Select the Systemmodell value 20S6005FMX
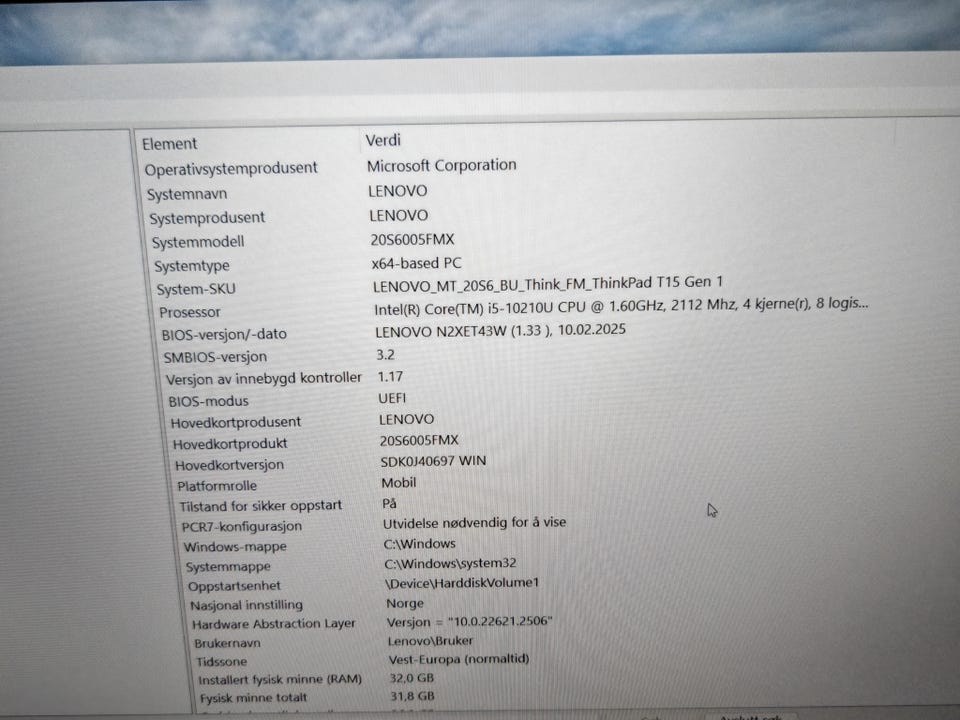Viewport: 960px width, 720px height. click(412, 239)
